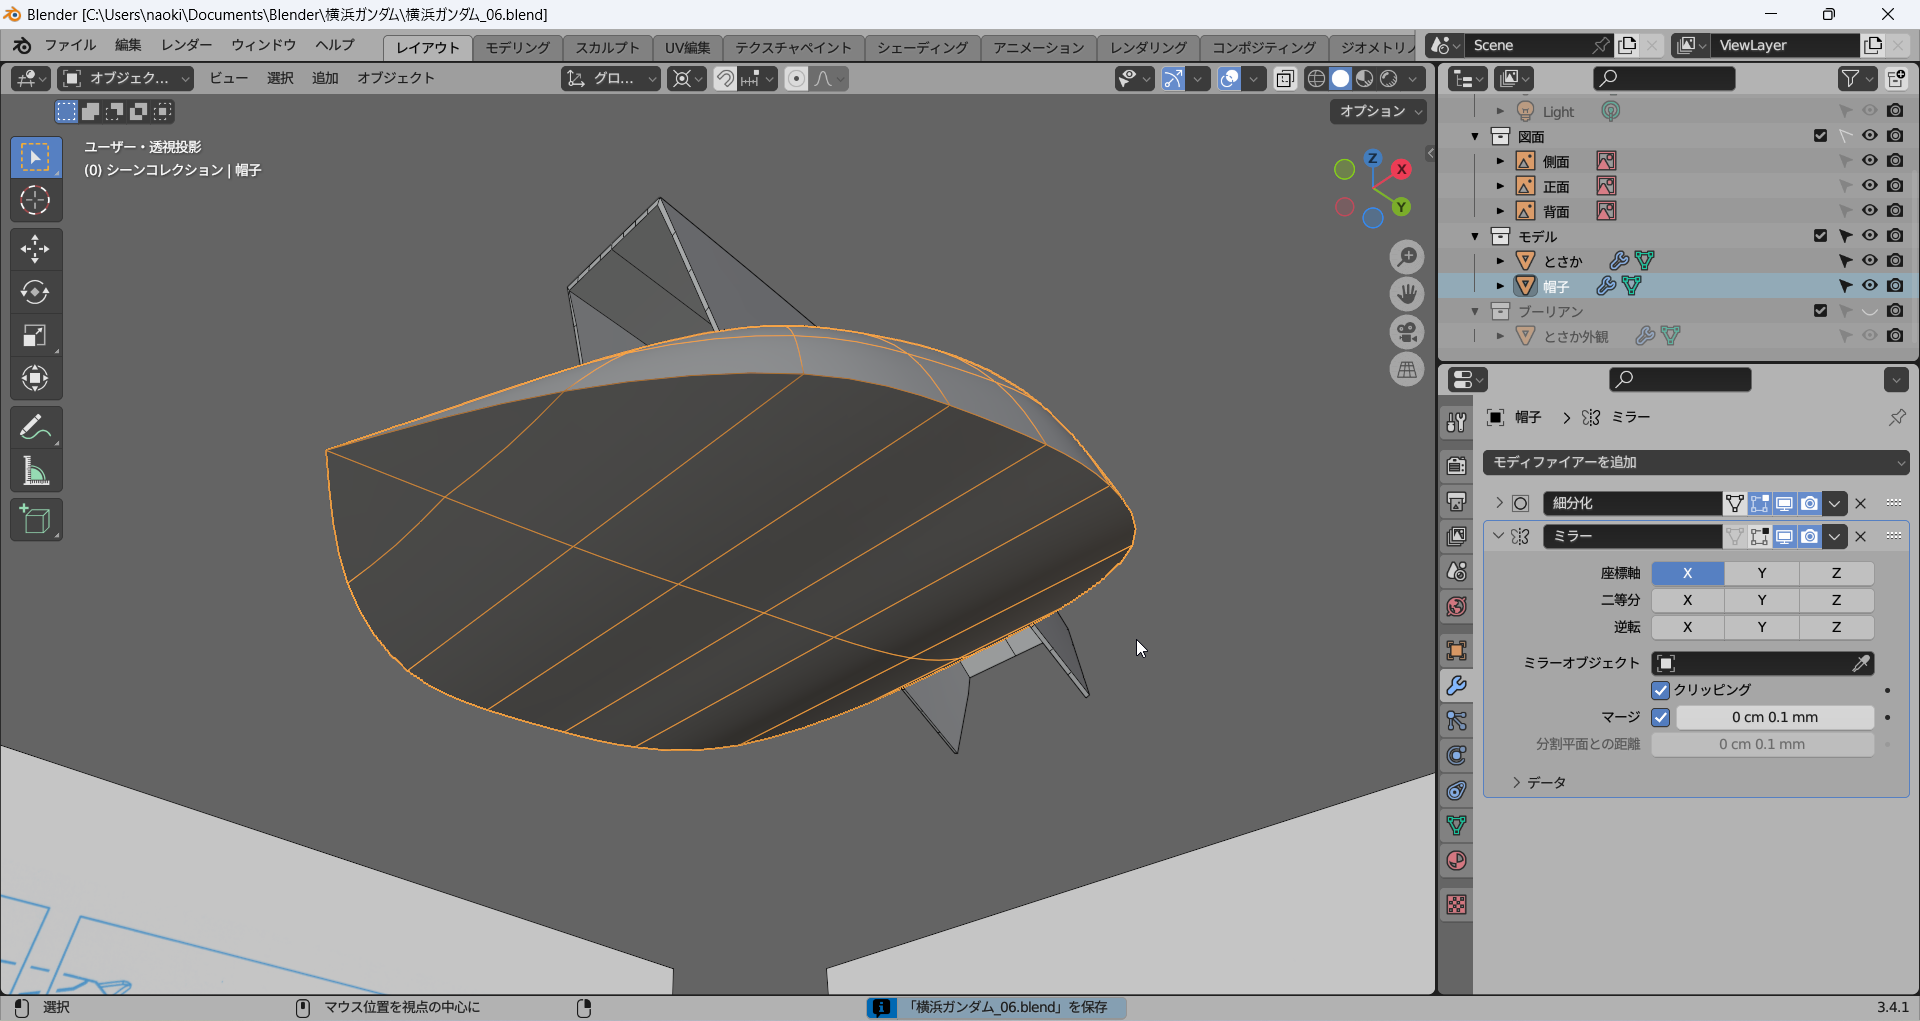The image size is (1920, 1021).
Task: Expand the データ section
Action: (x=1517, y=782)
